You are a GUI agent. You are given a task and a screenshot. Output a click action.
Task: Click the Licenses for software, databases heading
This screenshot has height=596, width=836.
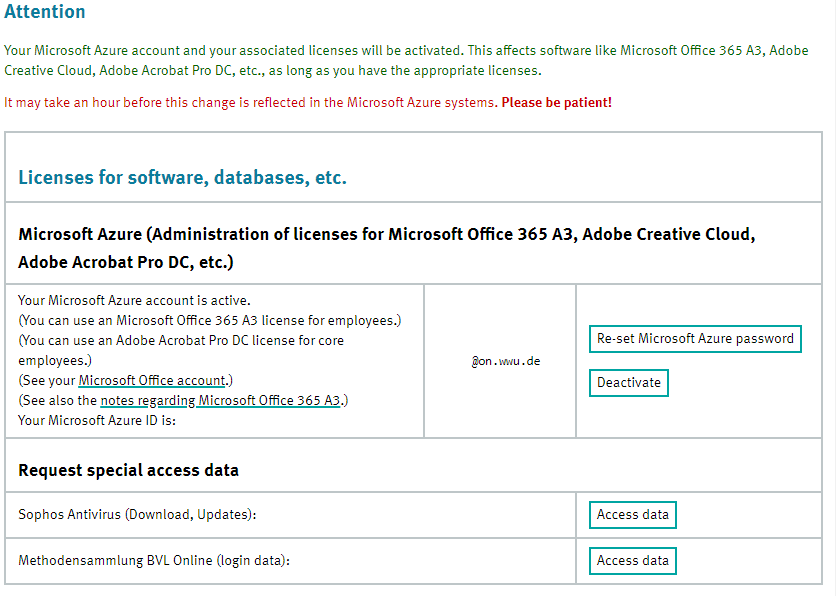coord(182,178)
